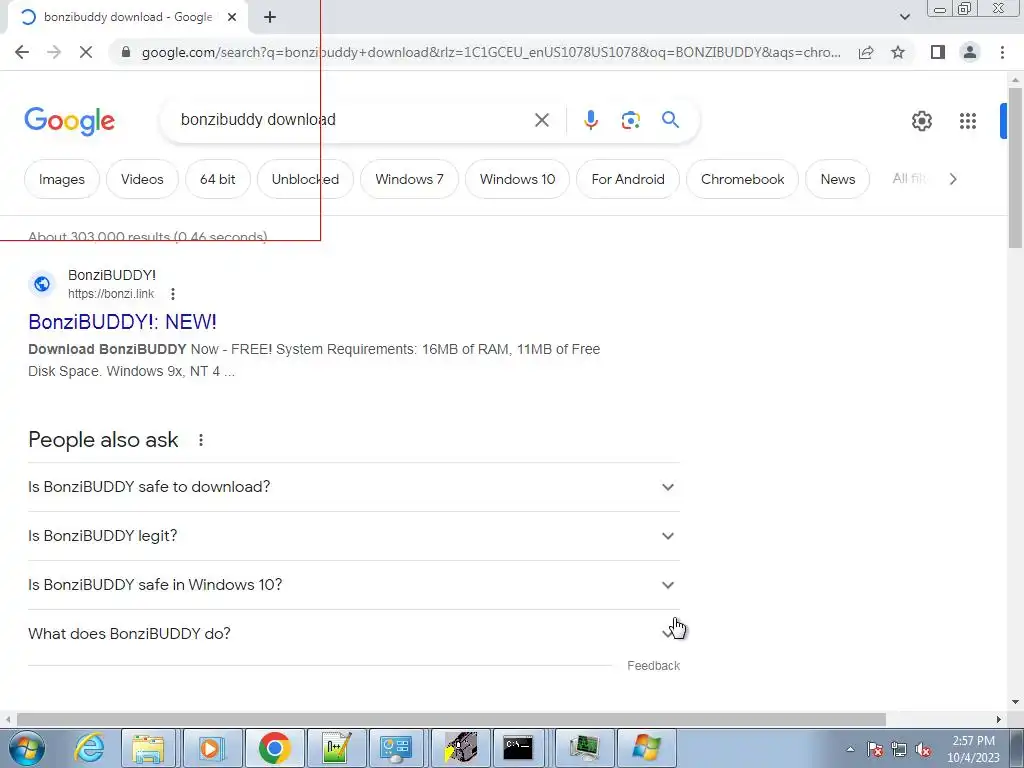Screen dimensions: 1024x768
Task: Launch Internet Explorer from the taskbar
Action: (89, 748)
